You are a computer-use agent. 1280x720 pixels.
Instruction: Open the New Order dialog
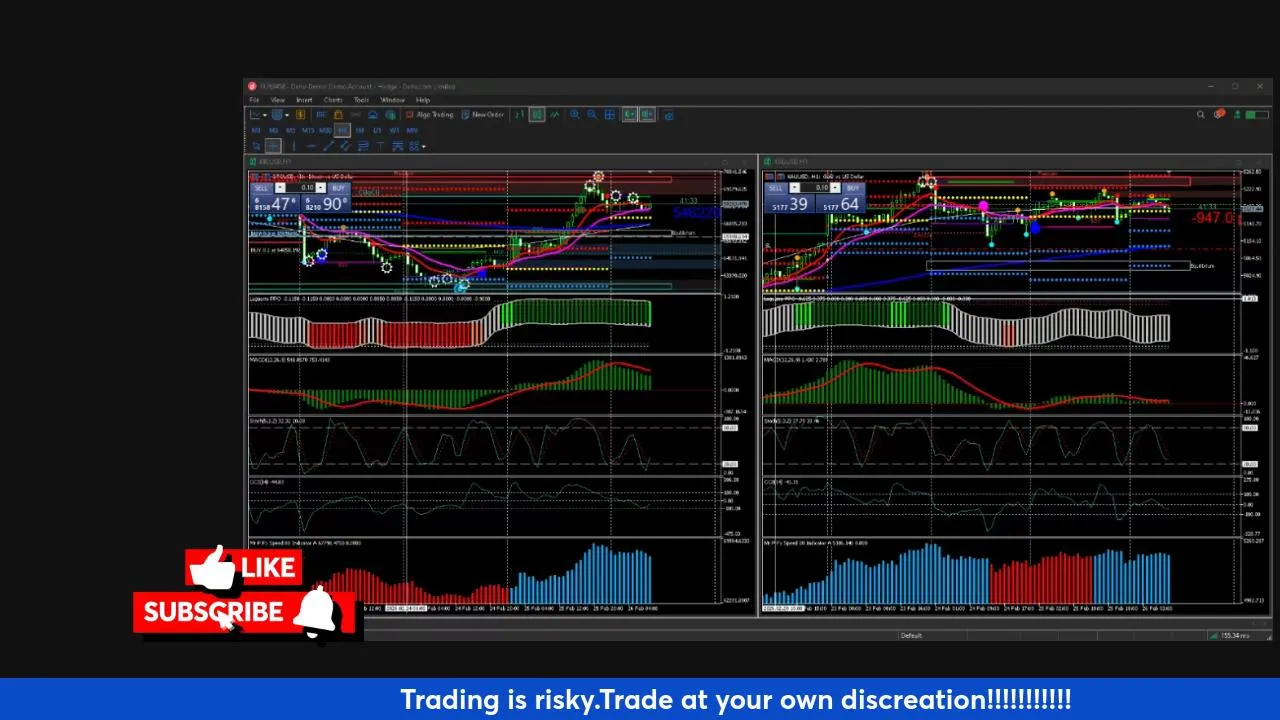[x=483, y=115]
